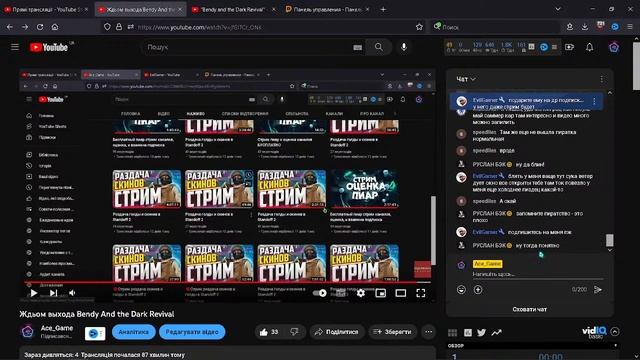Open the browser application menu
The image size is (640, 360).
pyautogui.click(x=630, y=27)
